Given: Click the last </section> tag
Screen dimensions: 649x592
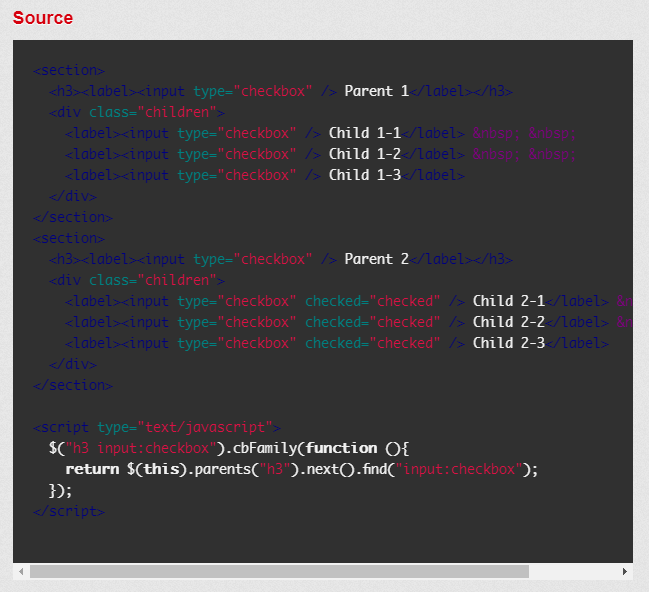Looking at the screenshot, I should (x=73, y=385).
